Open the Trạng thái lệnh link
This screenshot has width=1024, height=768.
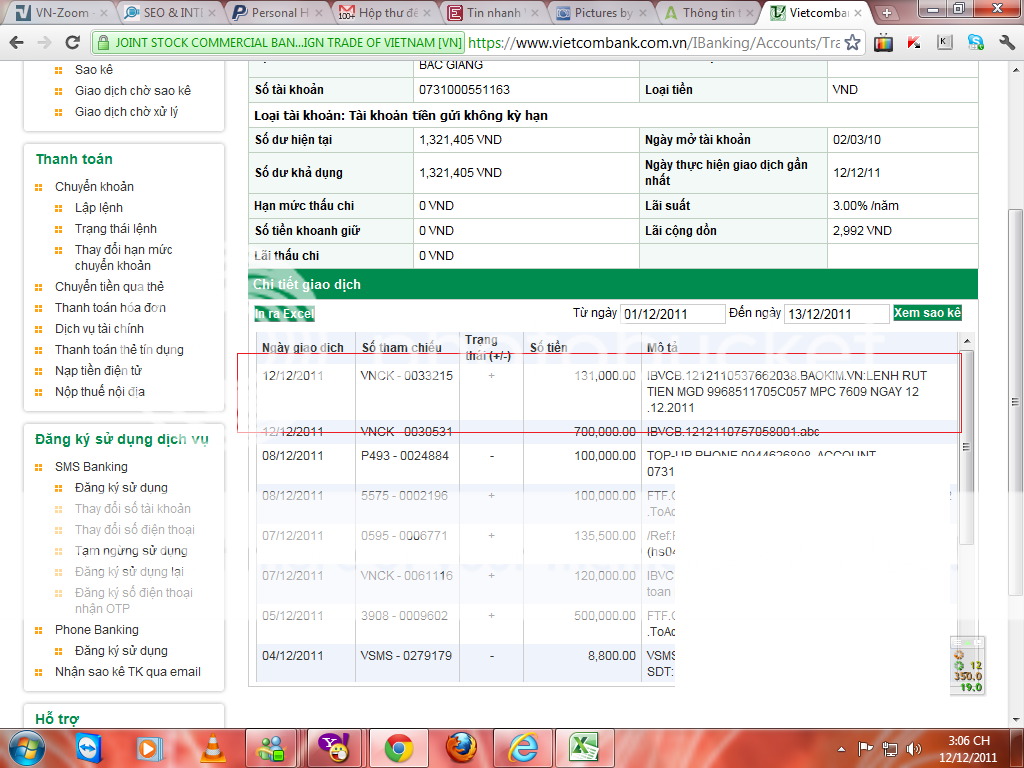tap(116, 229)
